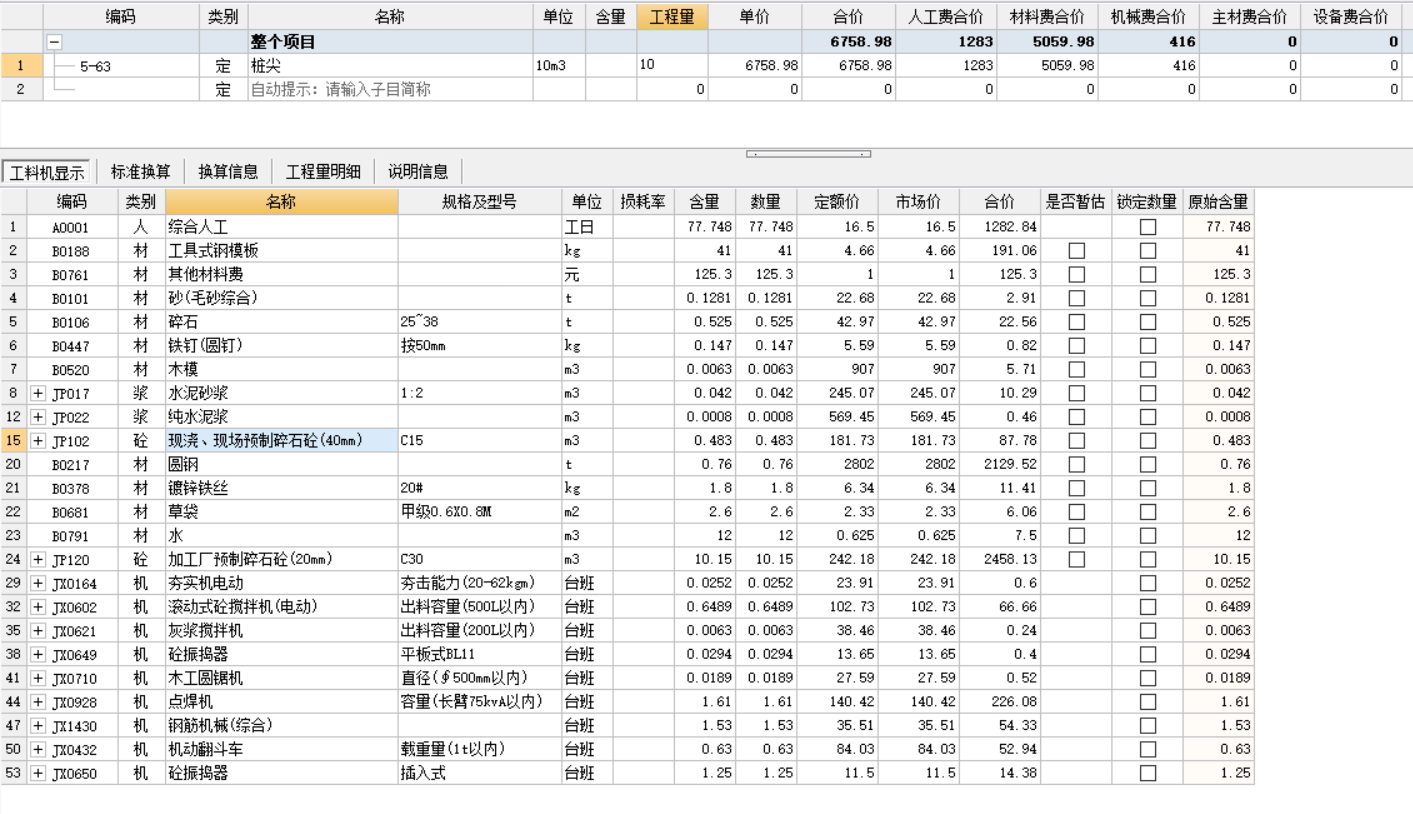Expand the JP017 水泥砂浆 row
Viewport: 1413px width, 814px height.
pos(39,394)
